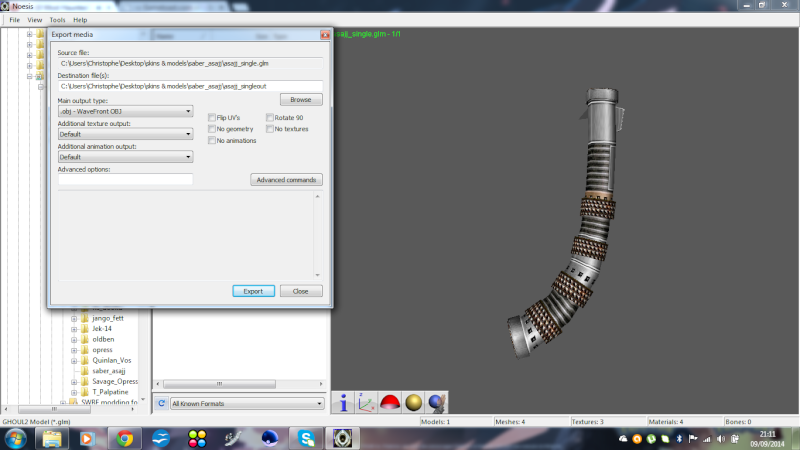
Task: Click the 'Meshes: 4' status bar entry
Action: point(510,422)
